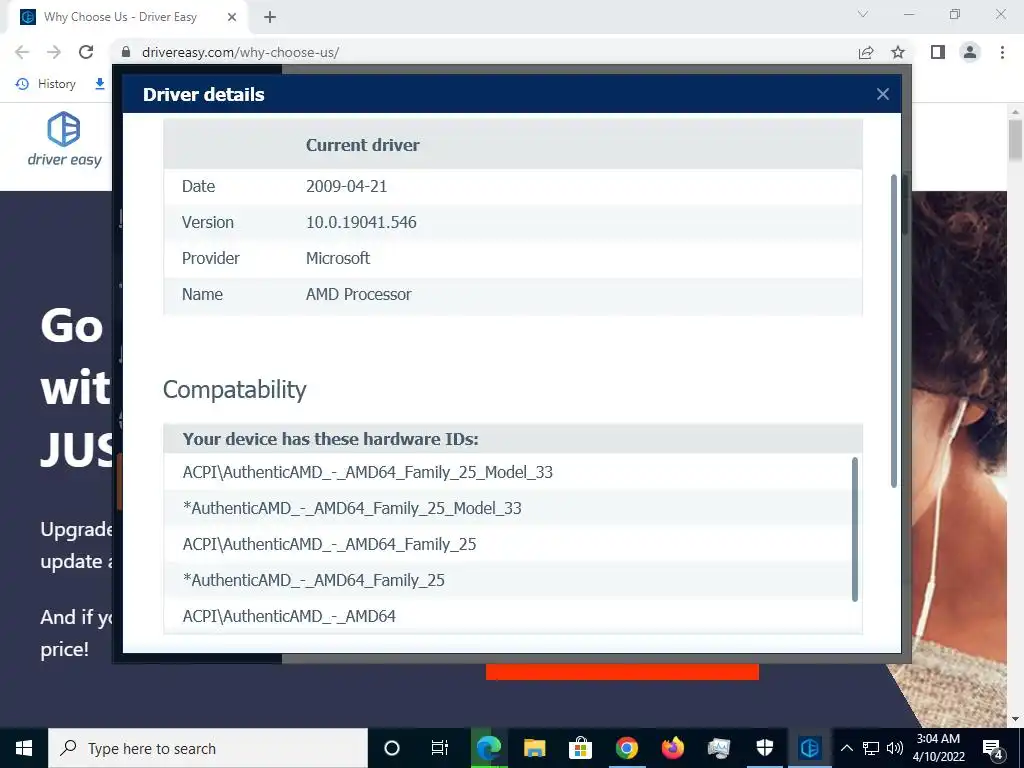Show hidden system tray icons
Viewport: 1024px width, 768px height.
tap(846, 748)
